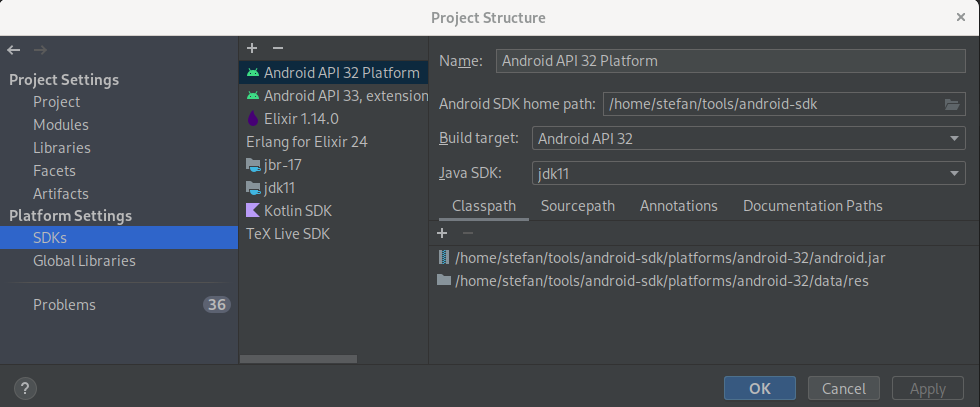Select the Kotlin SDK entry
Viewport: 980px width, 407px height.
coord(297,211)
